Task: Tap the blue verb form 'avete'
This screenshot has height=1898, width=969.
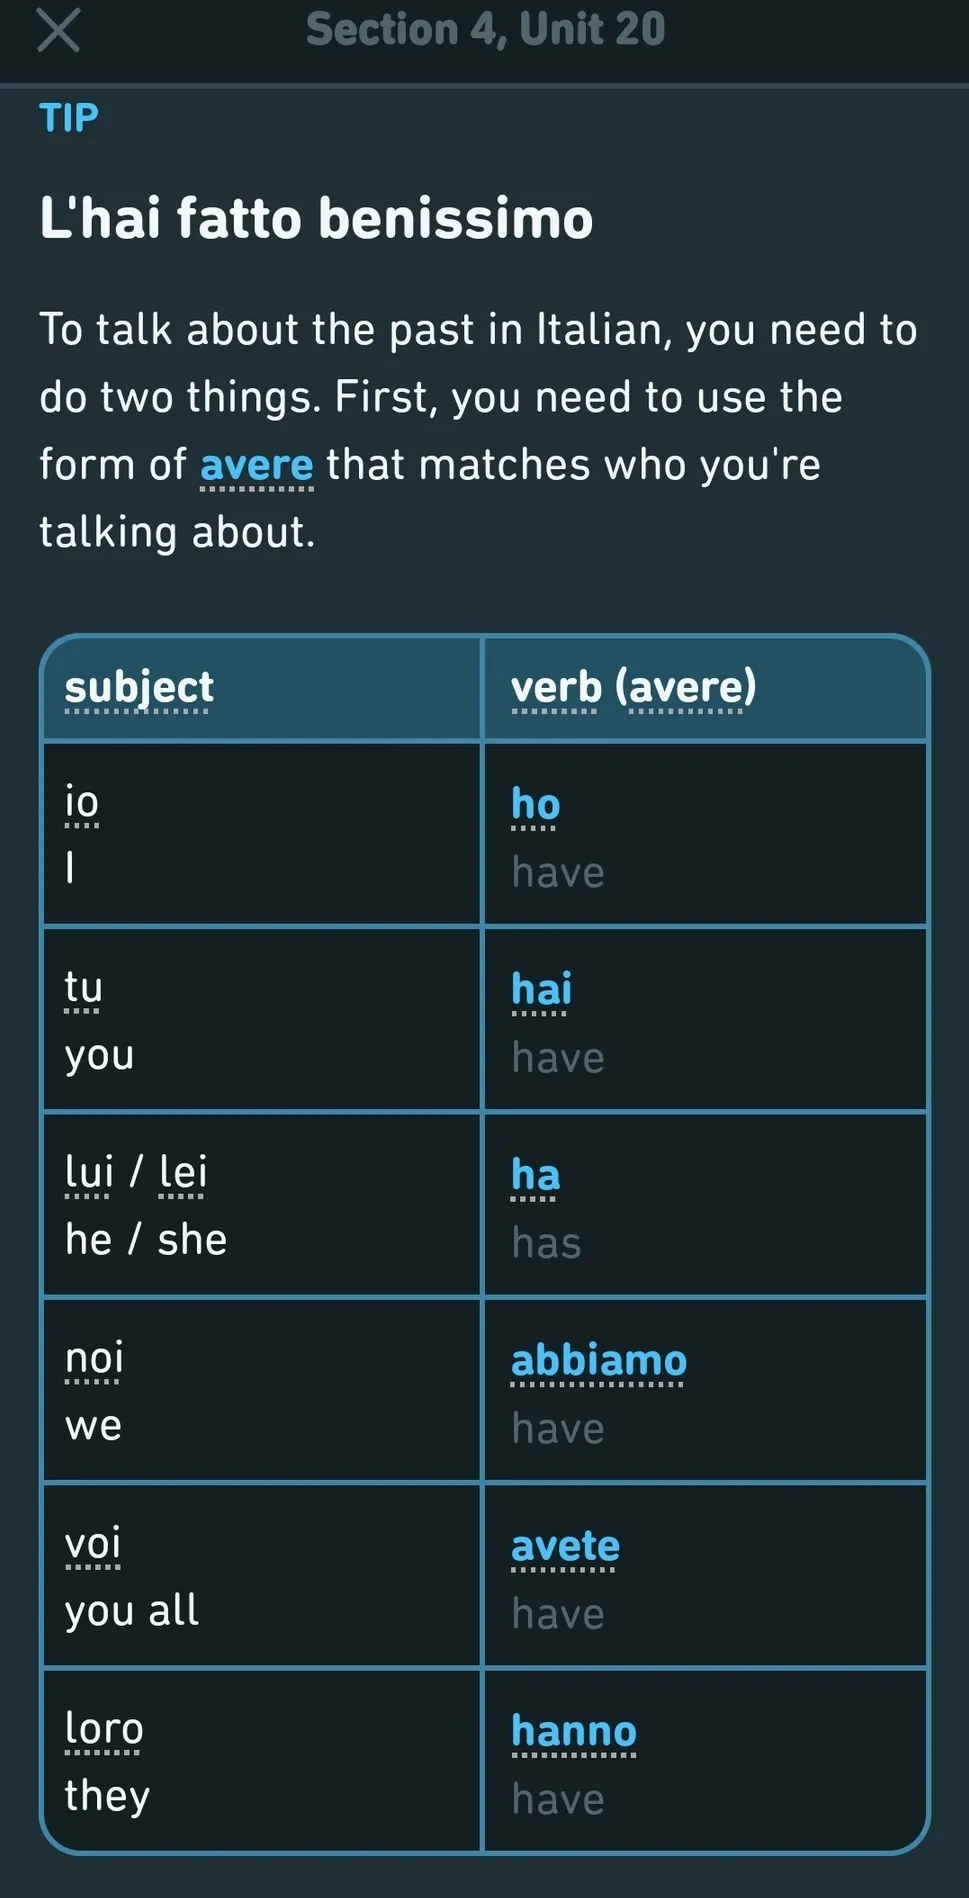Action: 565,1546
